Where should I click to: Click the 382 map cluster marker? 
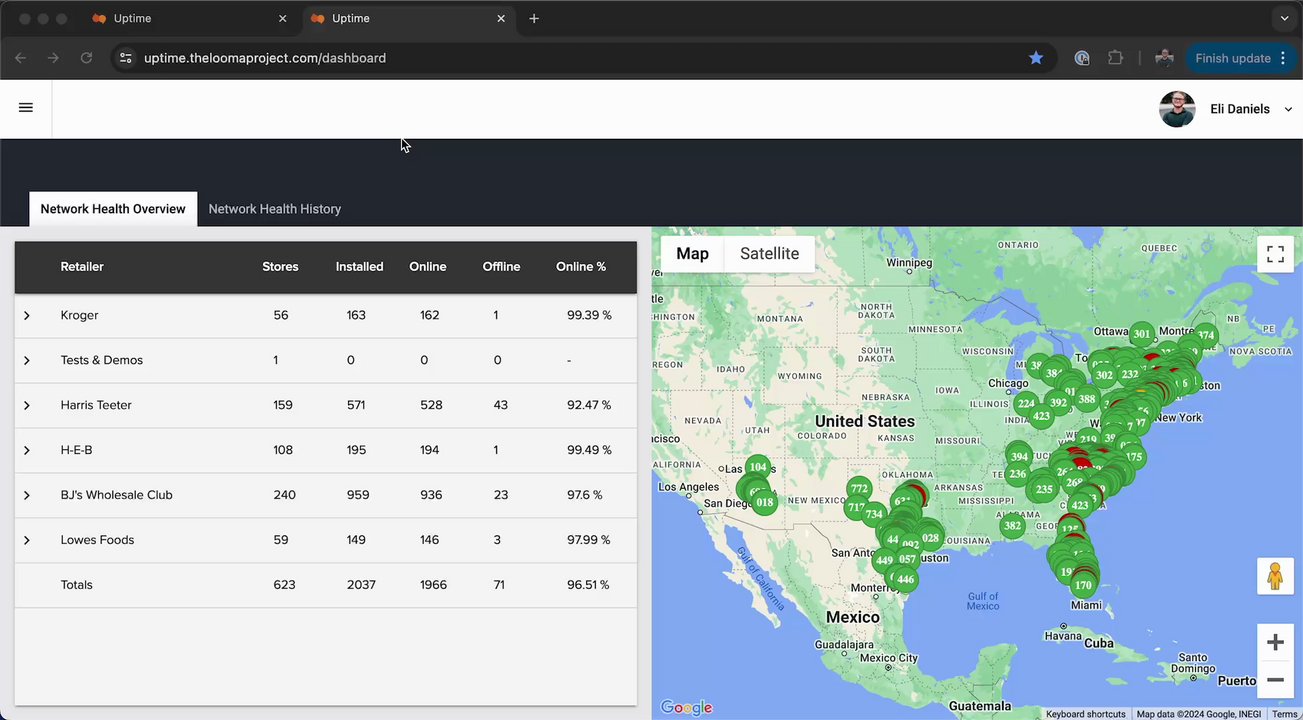point(1012,526)
